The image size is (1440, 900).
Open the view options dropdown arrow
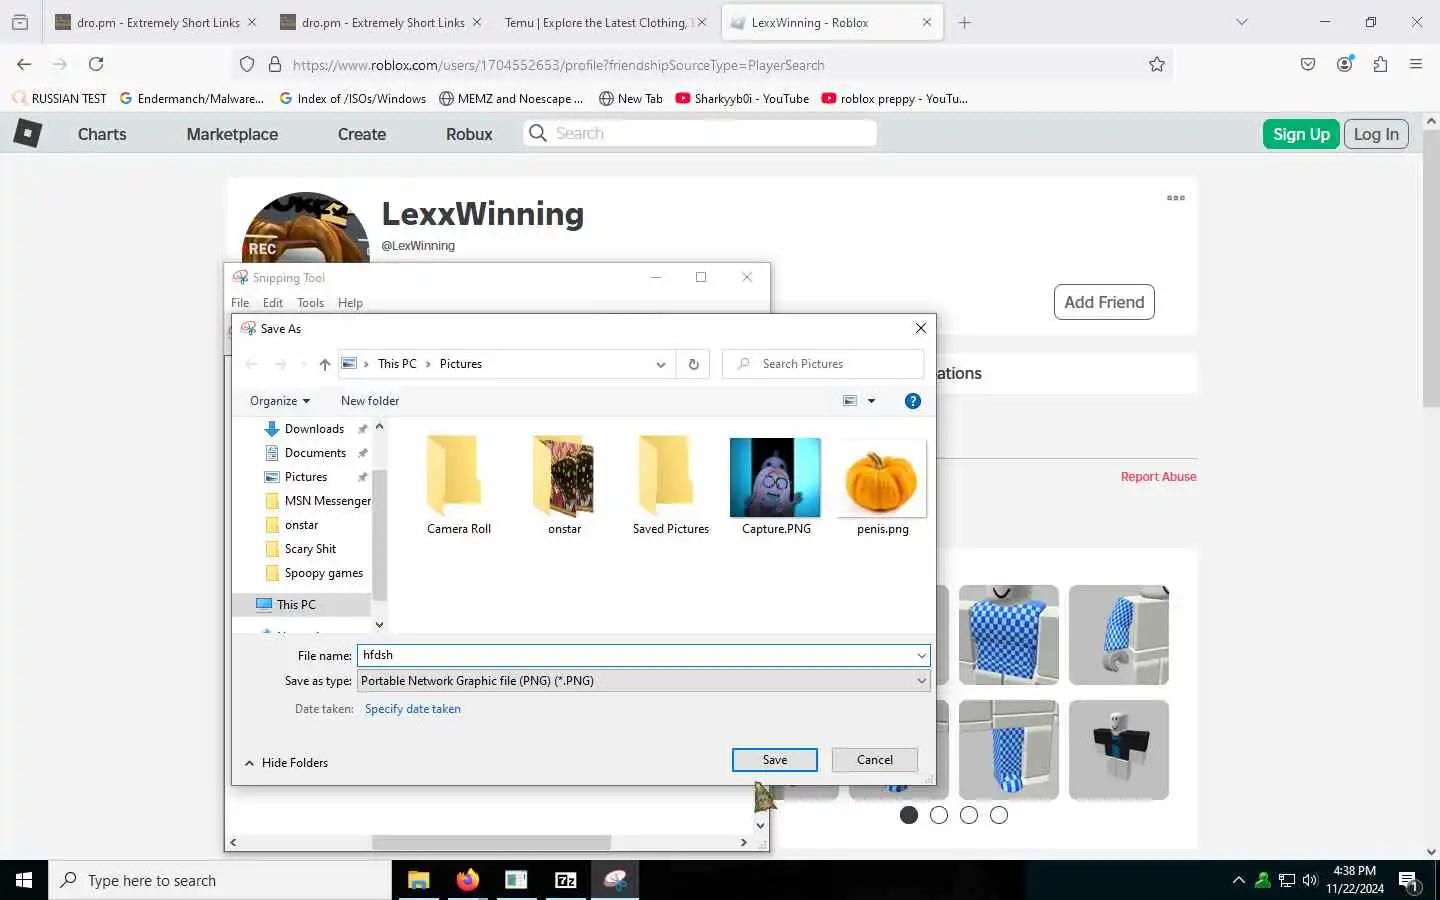(871, 401)
